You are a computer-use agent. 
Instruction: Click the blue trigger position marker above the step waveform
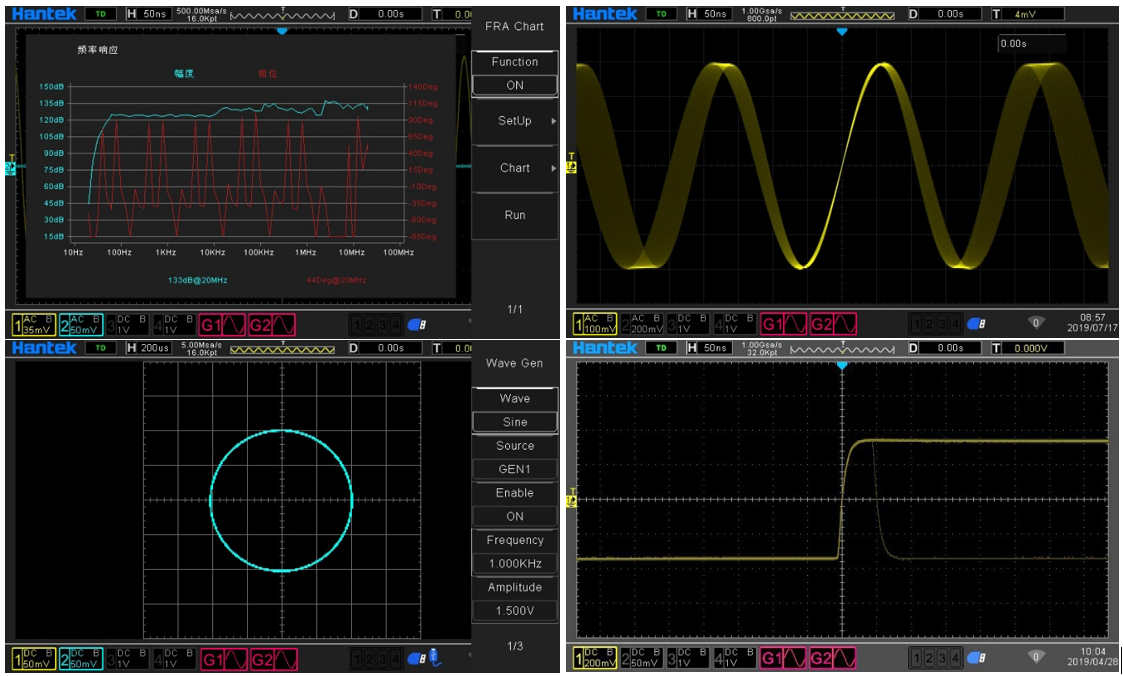(x=842, y=366)
